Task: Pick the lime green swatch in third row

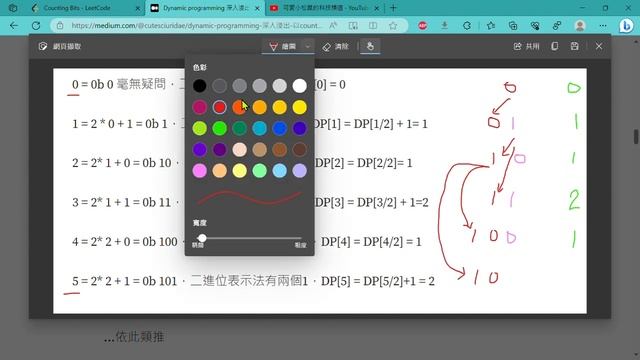Action: [200, 128]
